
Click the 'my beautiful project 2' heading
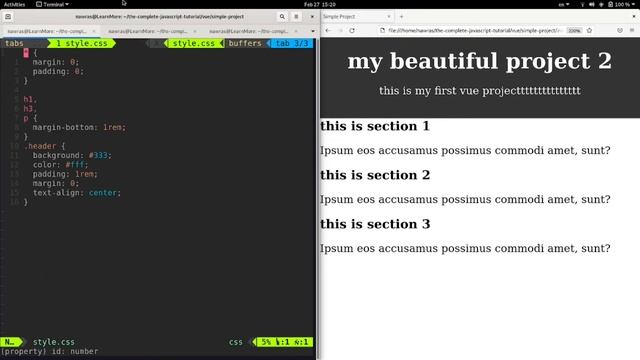coord(480,61)
